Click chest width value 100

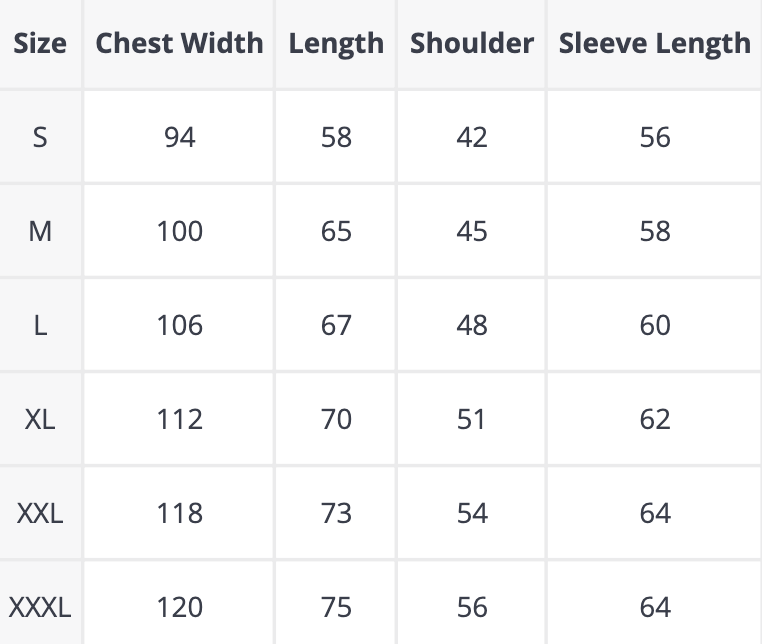180,231
